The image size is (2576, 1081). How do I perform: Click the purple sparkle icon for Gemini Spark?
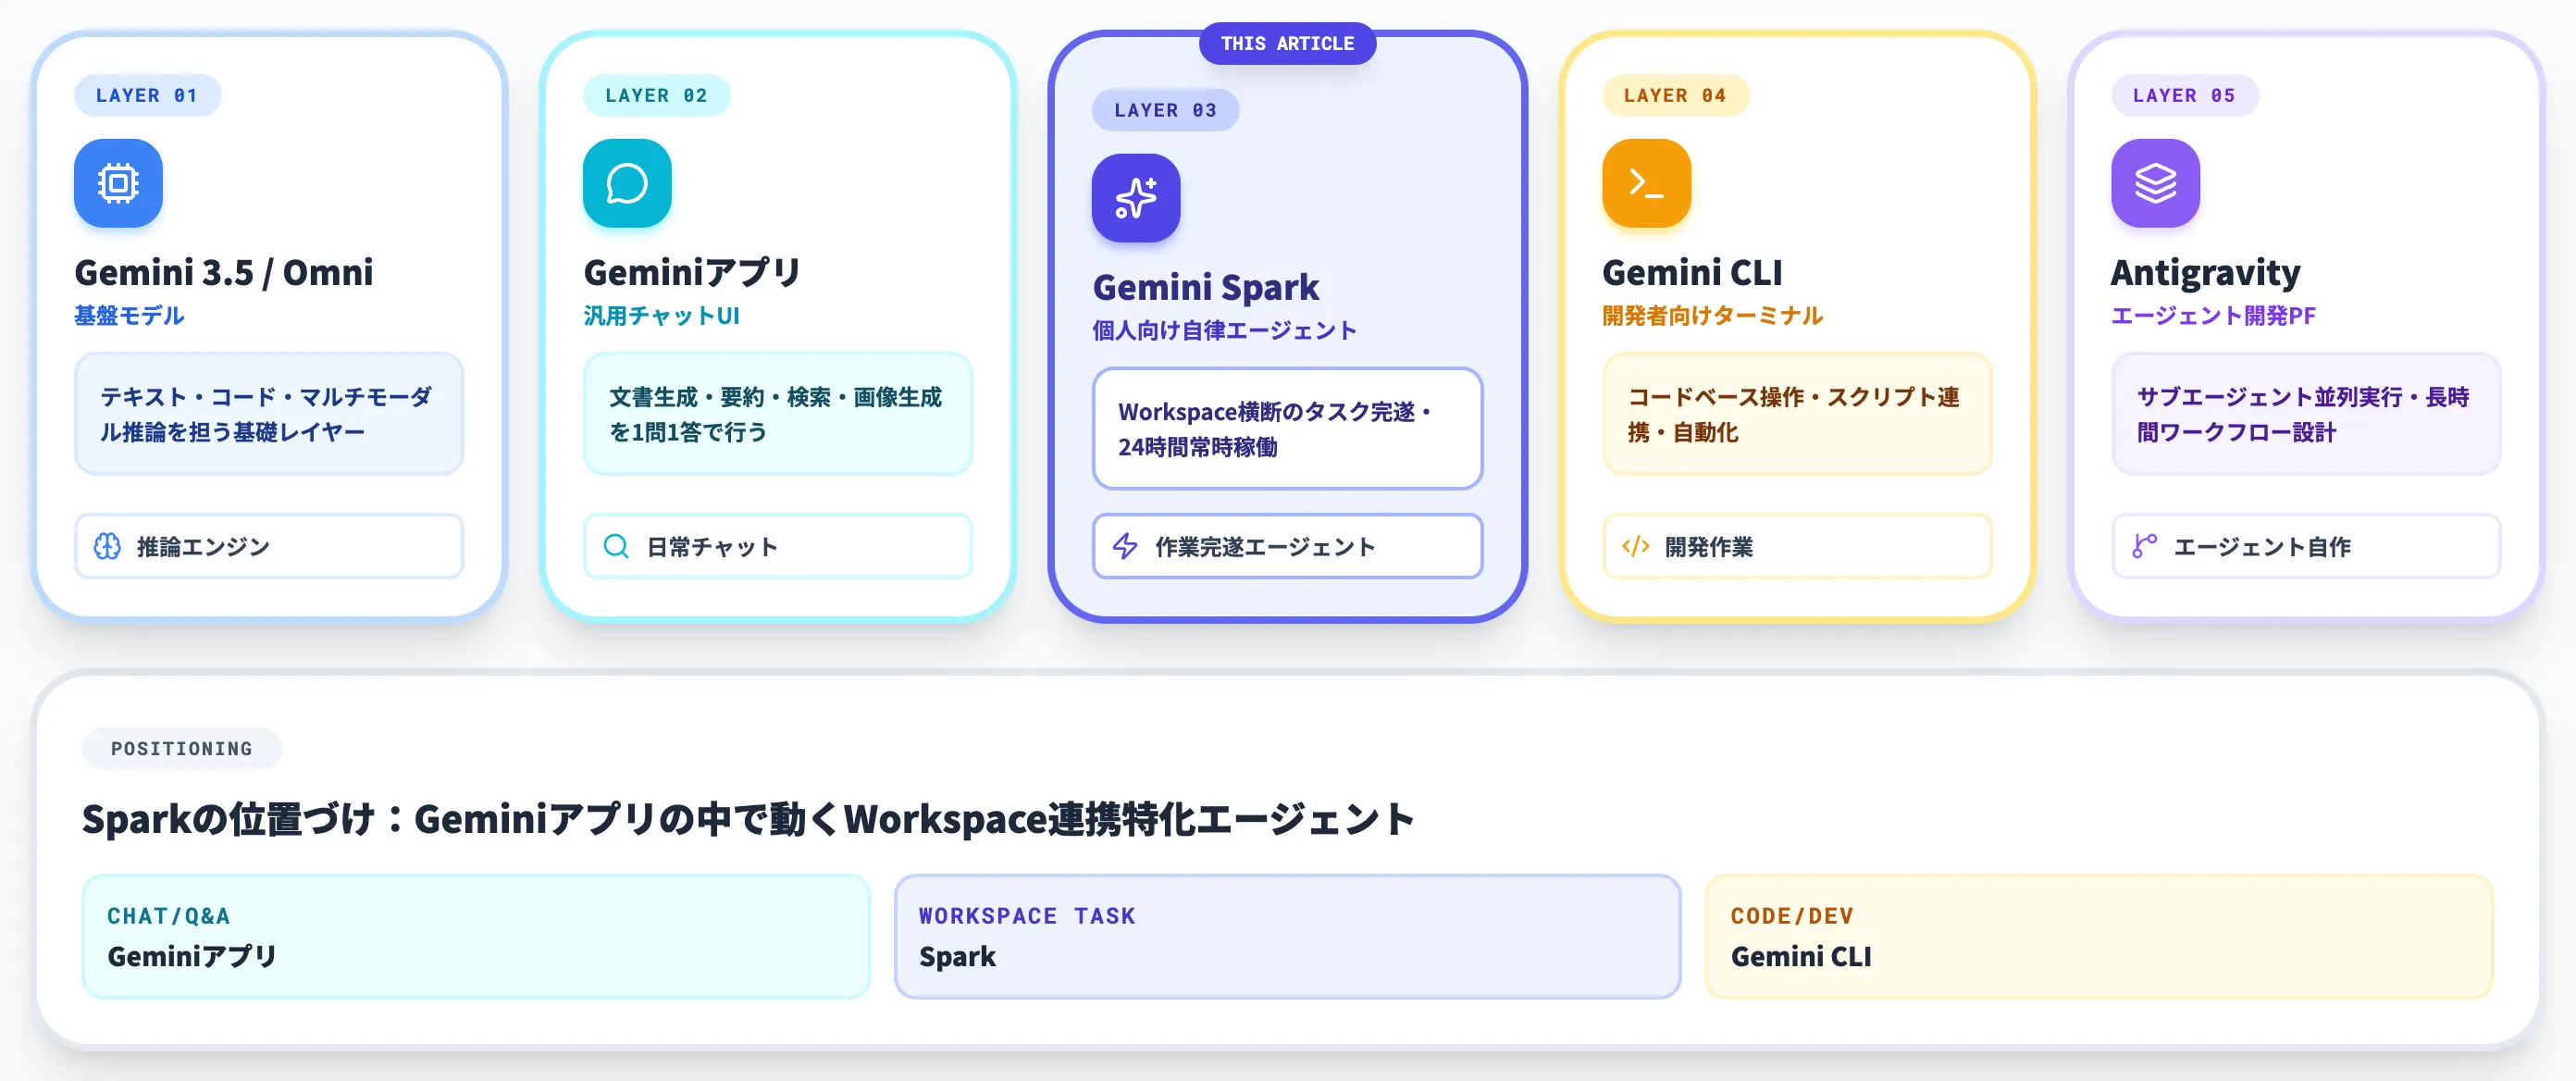pos(1136,198)
